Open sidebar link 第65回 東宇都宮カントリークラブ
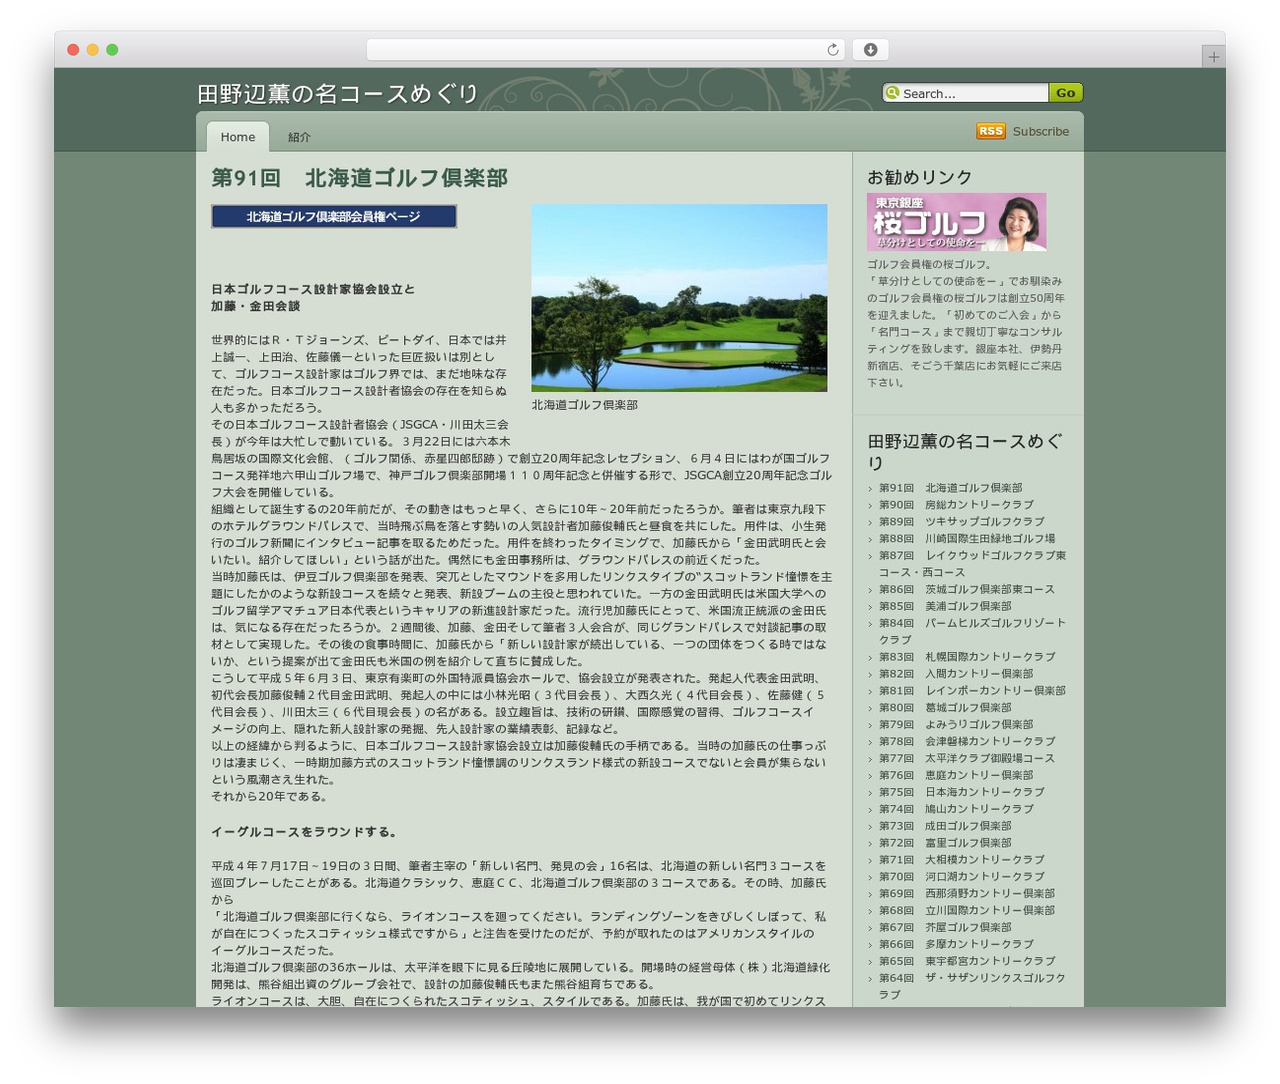 [x=967, y=961]
